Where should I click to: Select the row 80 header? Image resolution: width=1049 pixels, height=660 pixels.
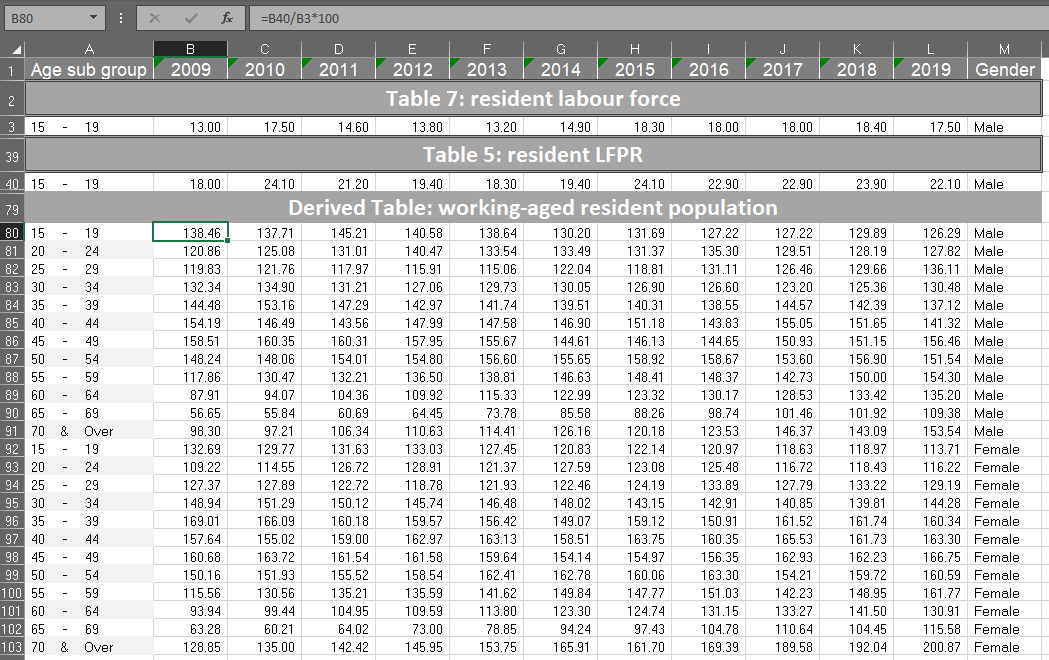[x=10, y=233]
